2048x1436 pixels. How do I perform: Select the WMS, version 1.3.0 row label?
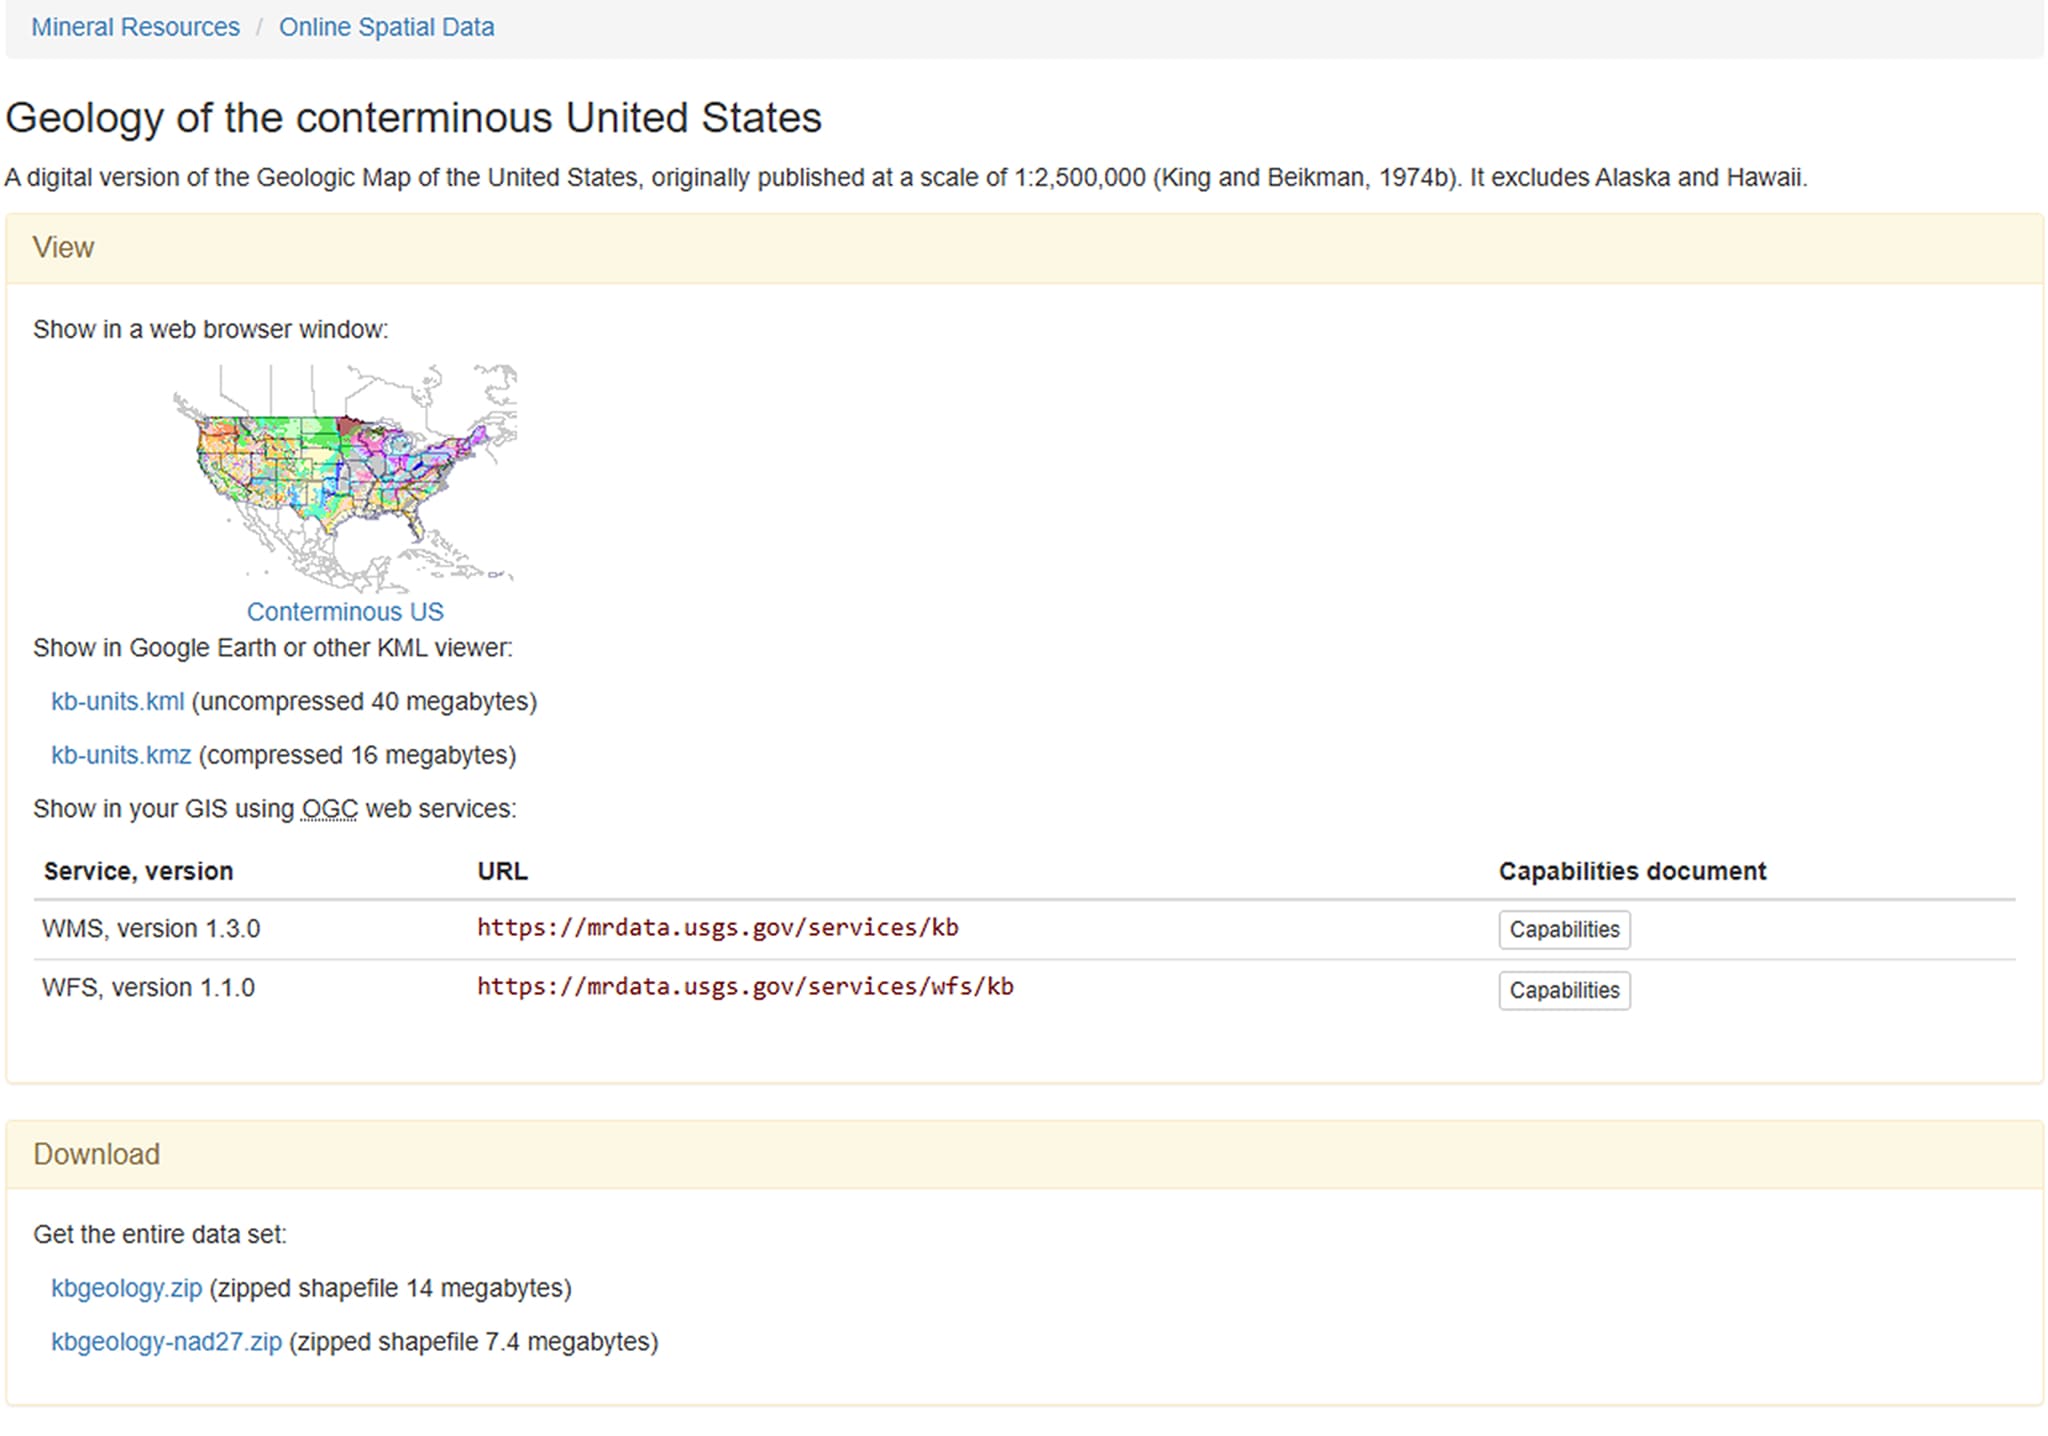[x=151, y=929]
